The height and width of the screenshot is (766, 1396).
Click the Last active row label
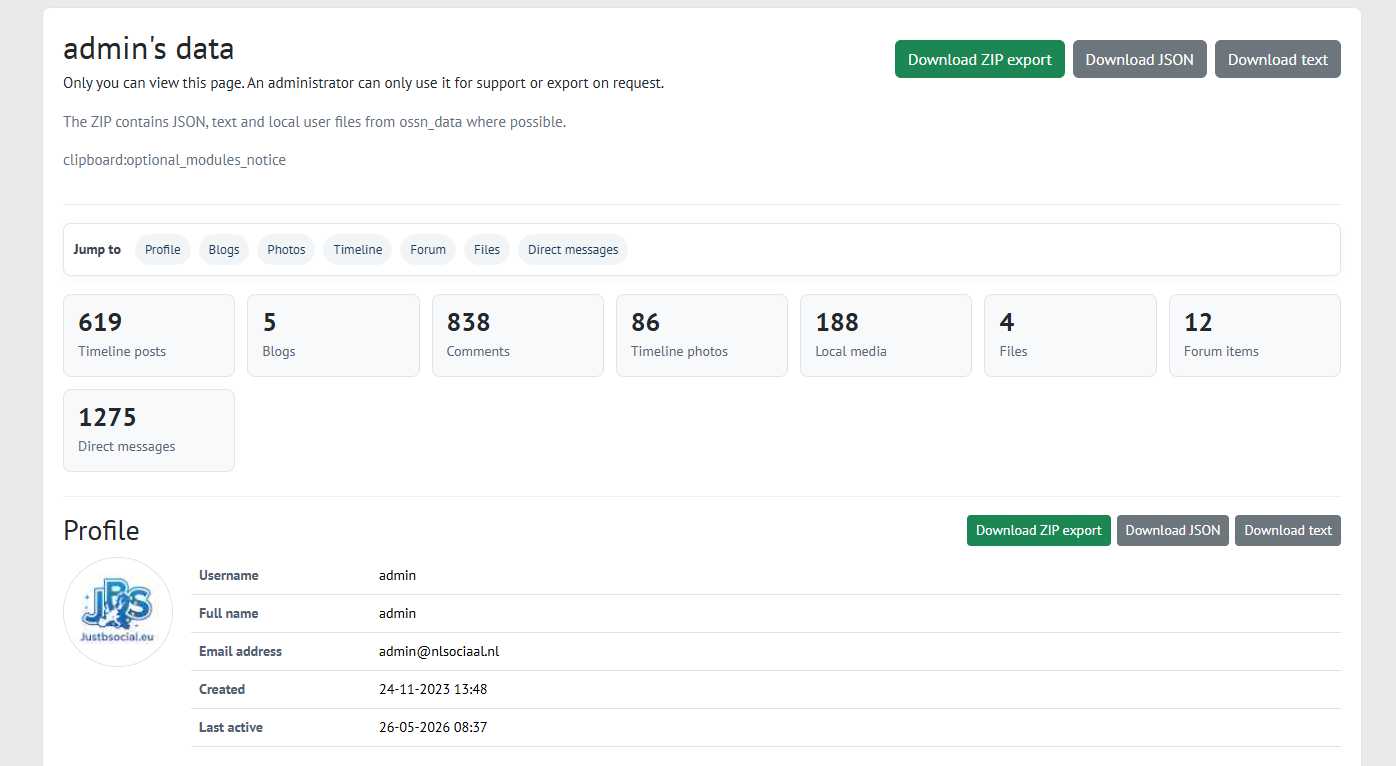[231, 727]
